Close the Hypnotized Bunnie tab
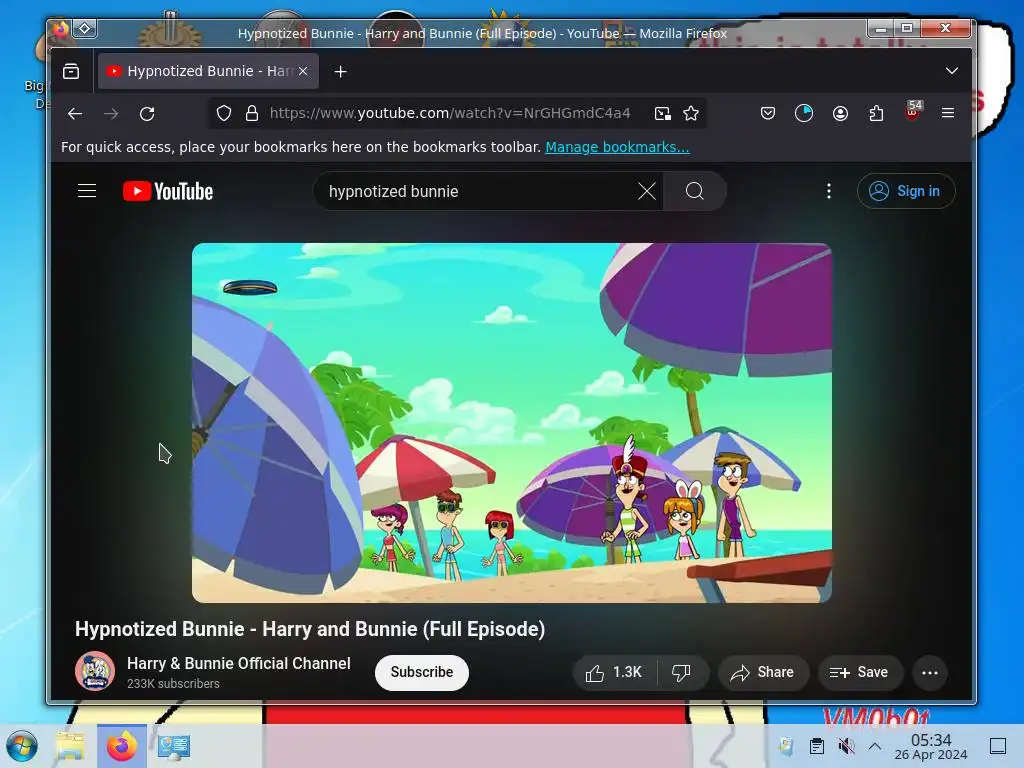Screen dimensions: 1024x768 pyautogui.click(x=303, y=71)
